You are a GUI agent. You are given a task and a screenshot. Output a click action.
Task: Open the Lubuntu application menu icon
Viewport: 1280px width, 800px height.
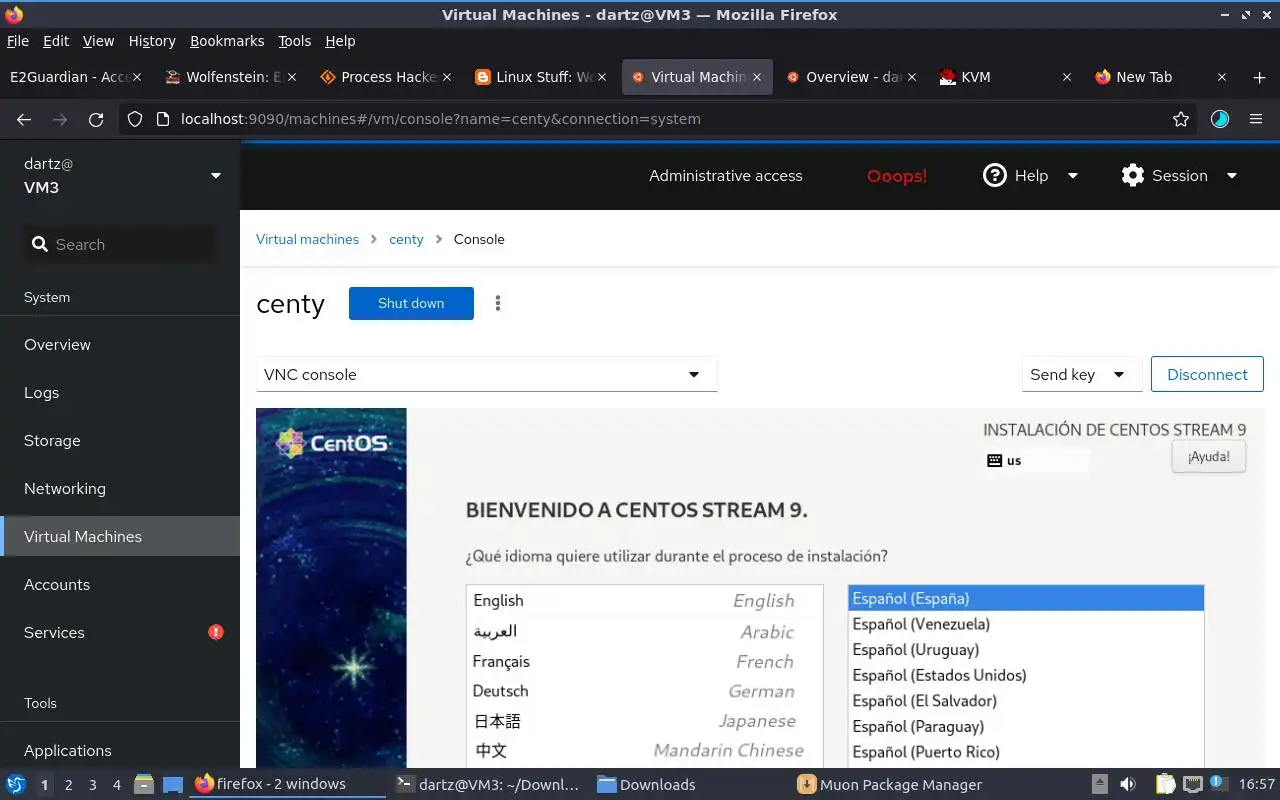16,784
